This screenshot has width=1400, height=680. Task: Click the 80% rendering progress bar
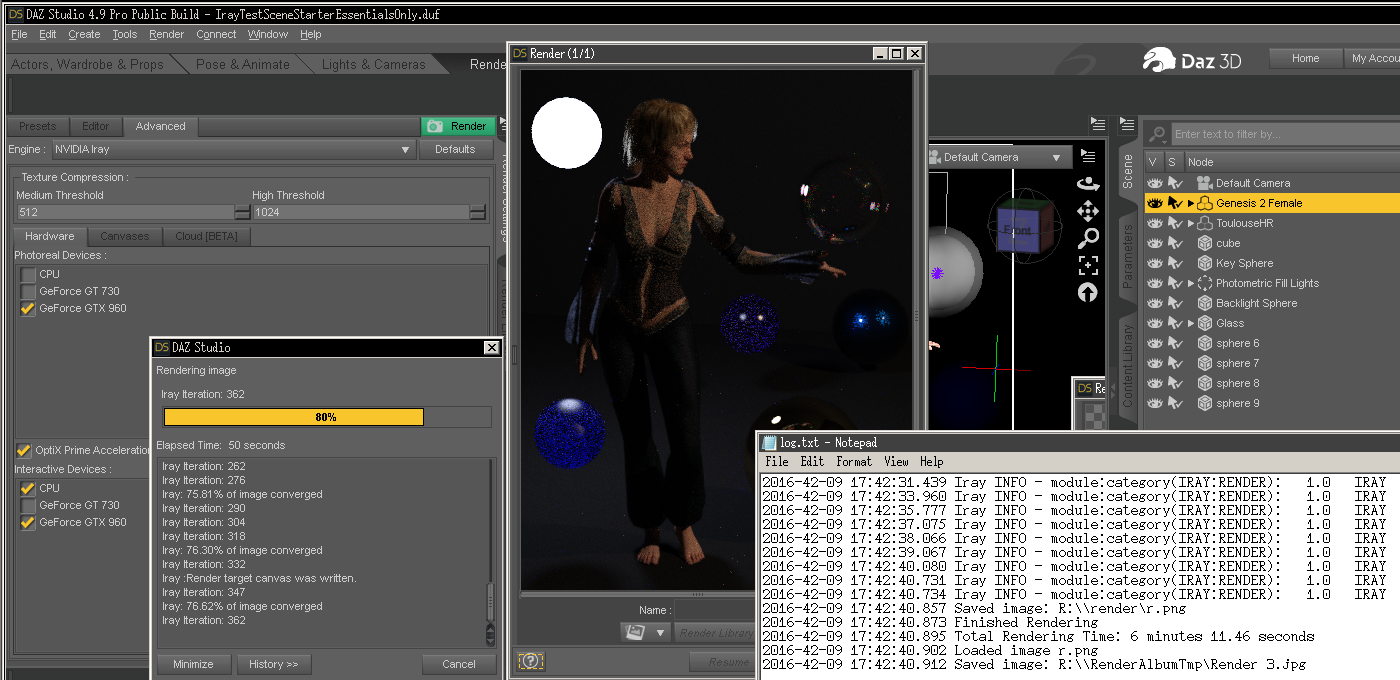click(327, 417)
